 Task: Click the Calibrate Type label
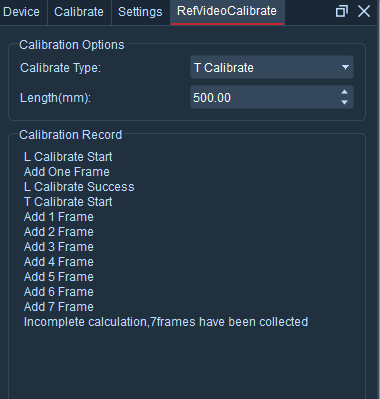pyautogui.click(x=60, y=68)
